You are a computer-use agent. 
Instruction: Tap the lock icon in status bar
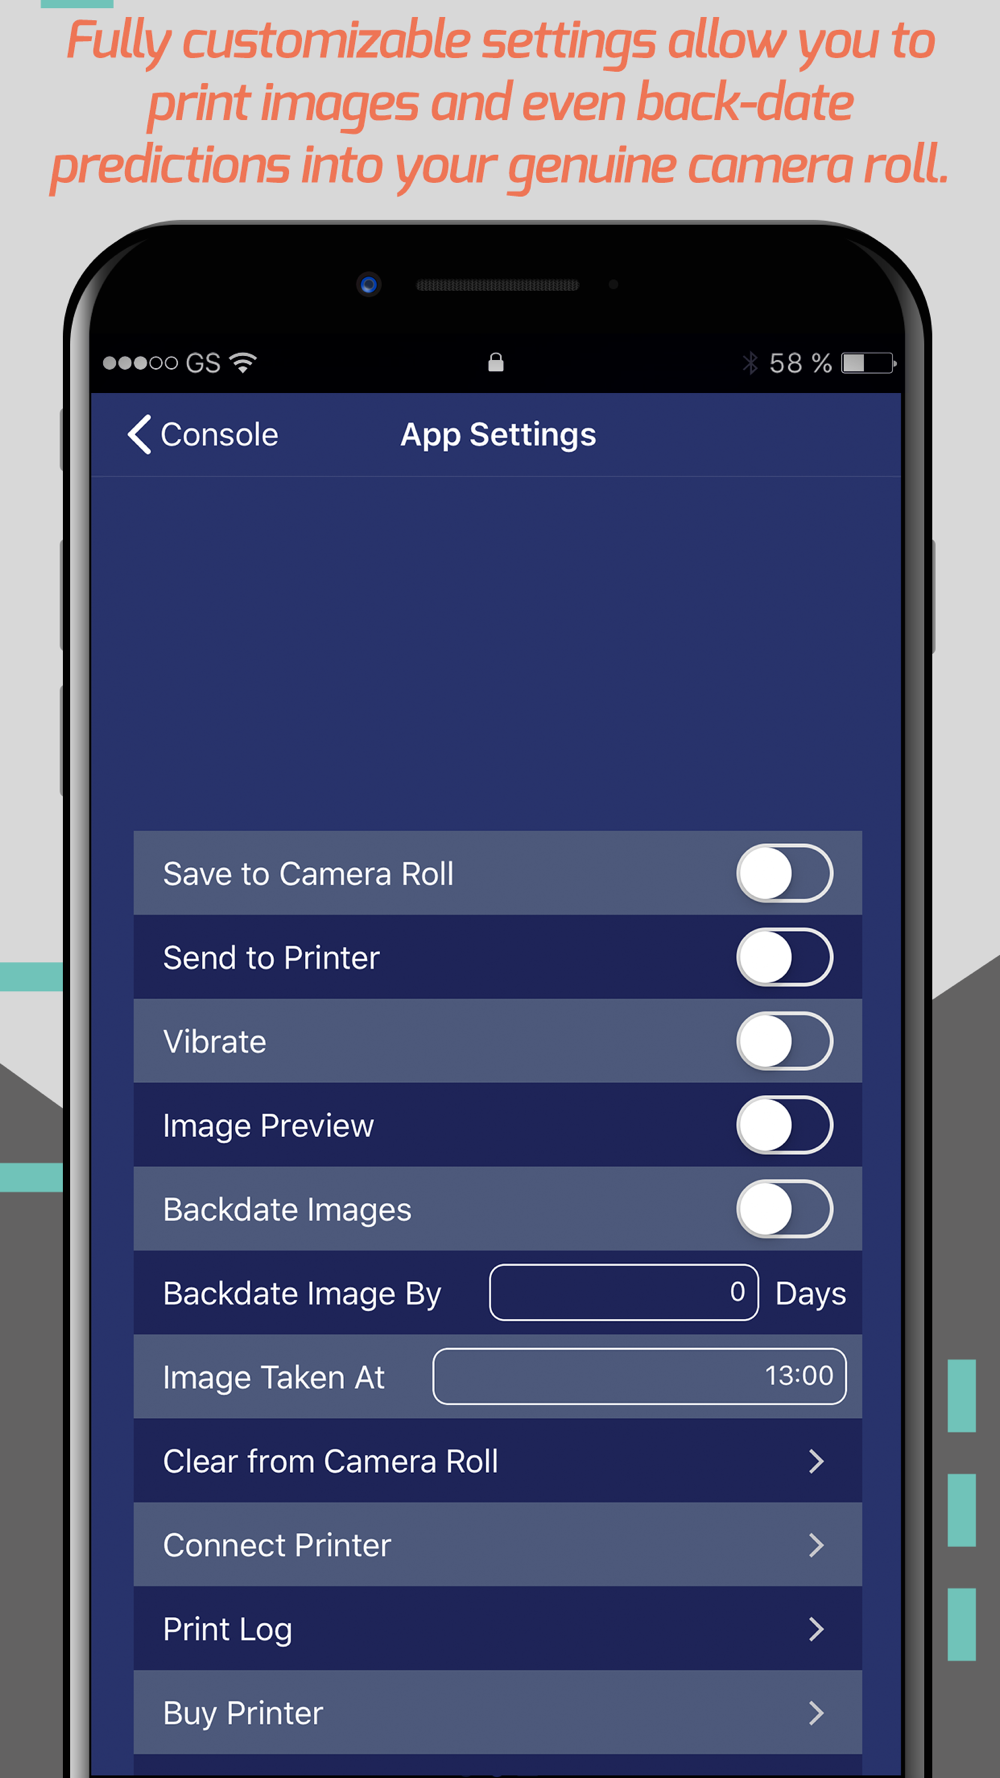(x=495, y=362)
